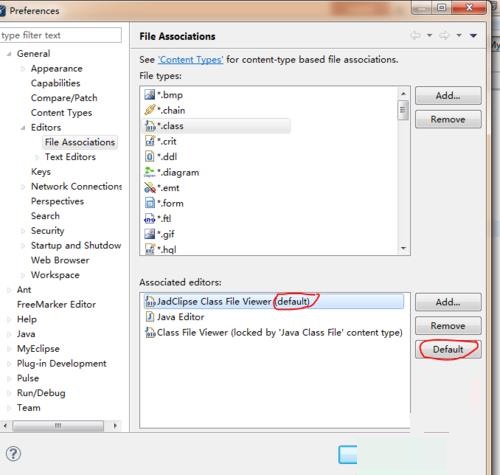Select the *.diagram file type icon

click(x=150, y=172)
